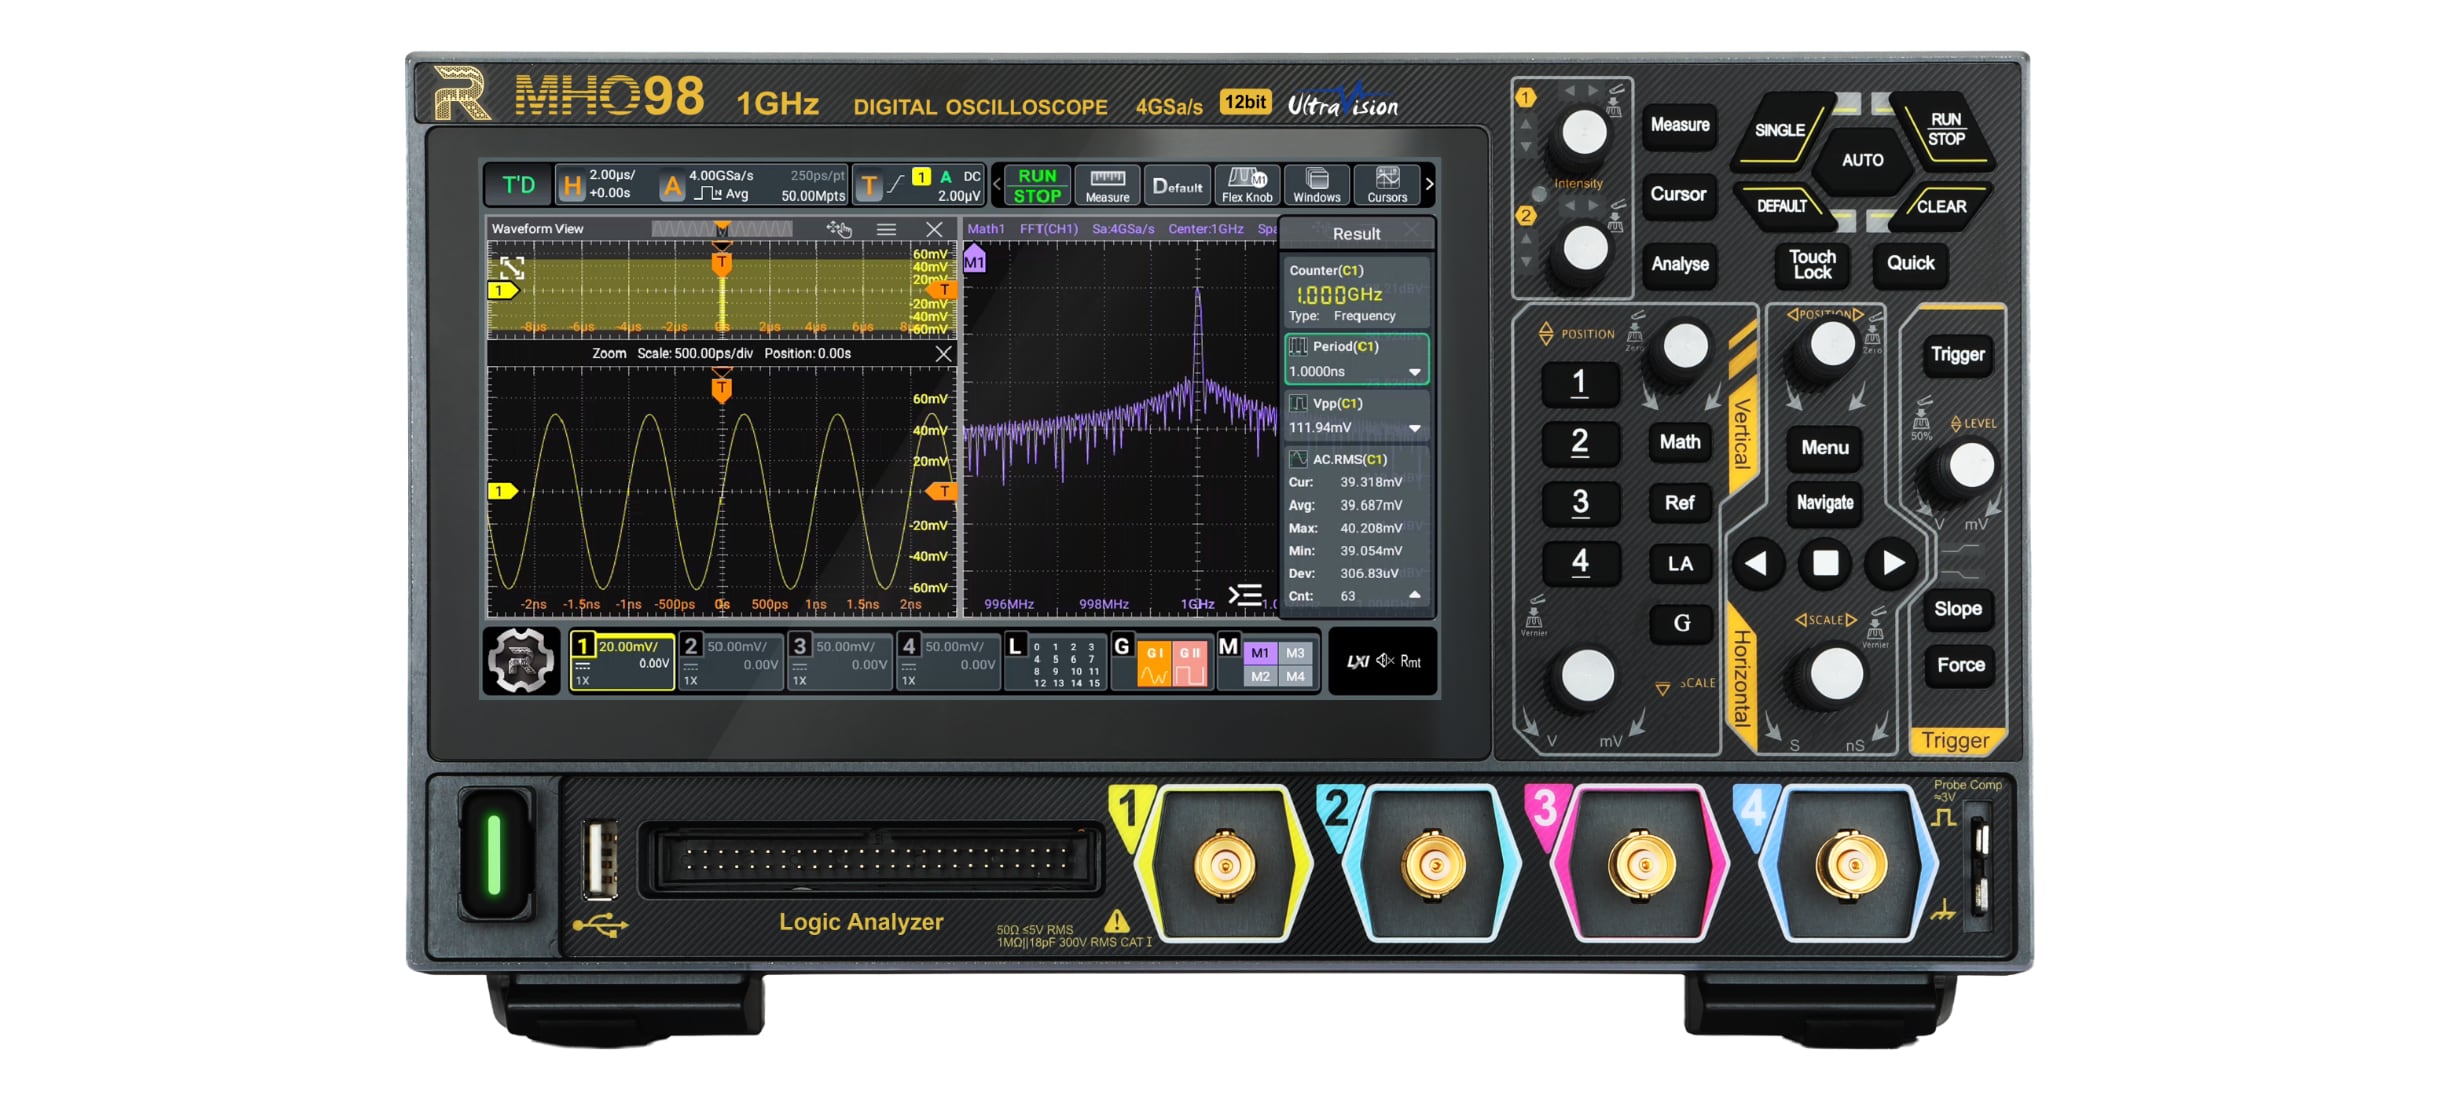2440x1100 pixels.
Task: Tap the on-screen Default icon
Action: (x=1177, y=186)
